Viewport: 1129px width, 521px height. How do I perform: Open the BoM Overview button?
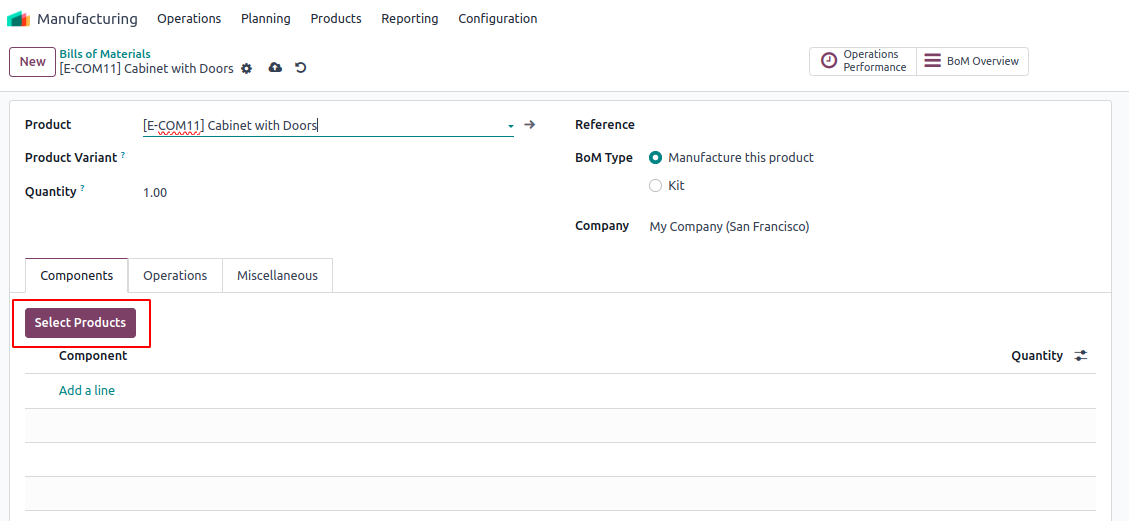pos(972,61)
